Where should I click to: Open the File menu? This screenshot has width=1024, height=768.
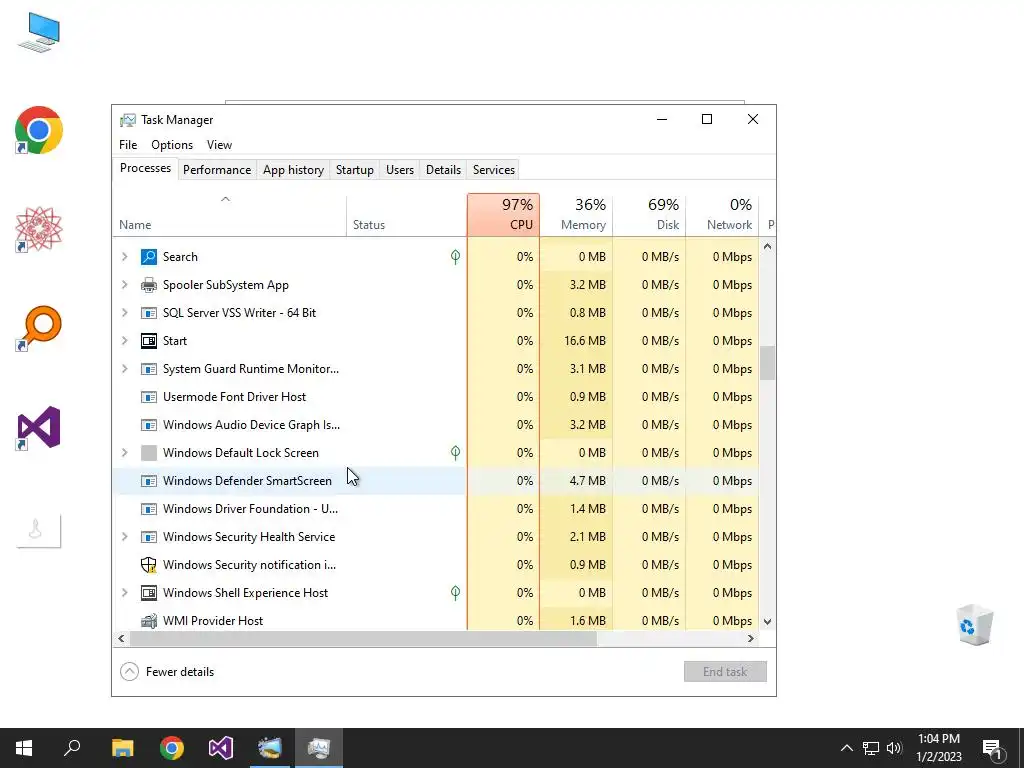click(x=128, y=145)
